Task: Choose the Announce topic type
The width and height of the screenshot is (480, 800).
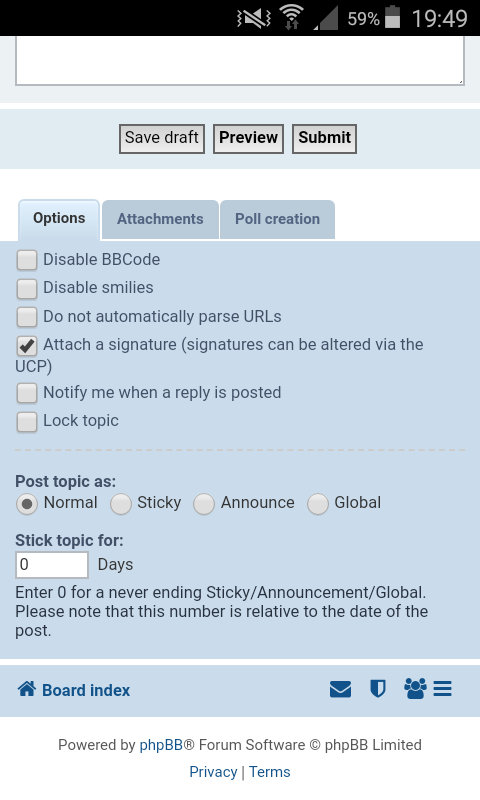Action: click(204, 504)
